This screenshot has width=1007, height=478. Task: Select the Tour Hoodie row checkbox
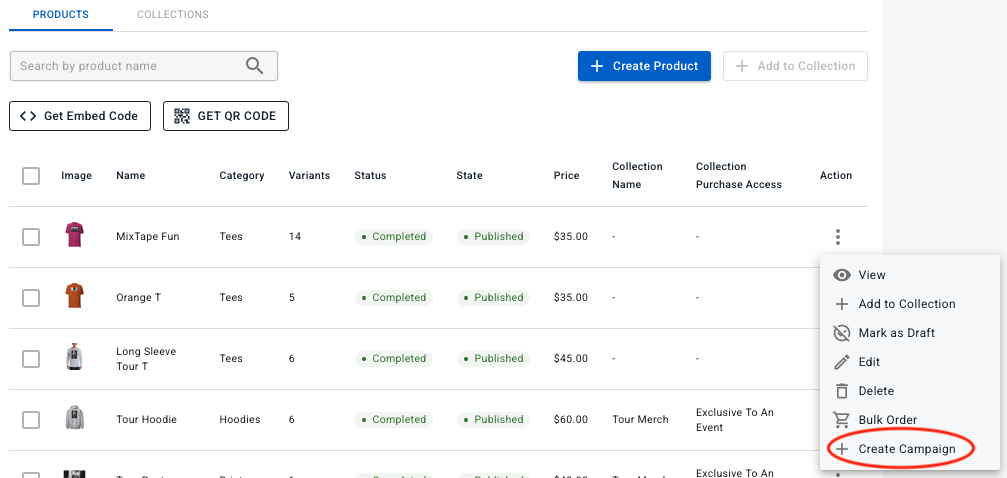pos(31,420)
